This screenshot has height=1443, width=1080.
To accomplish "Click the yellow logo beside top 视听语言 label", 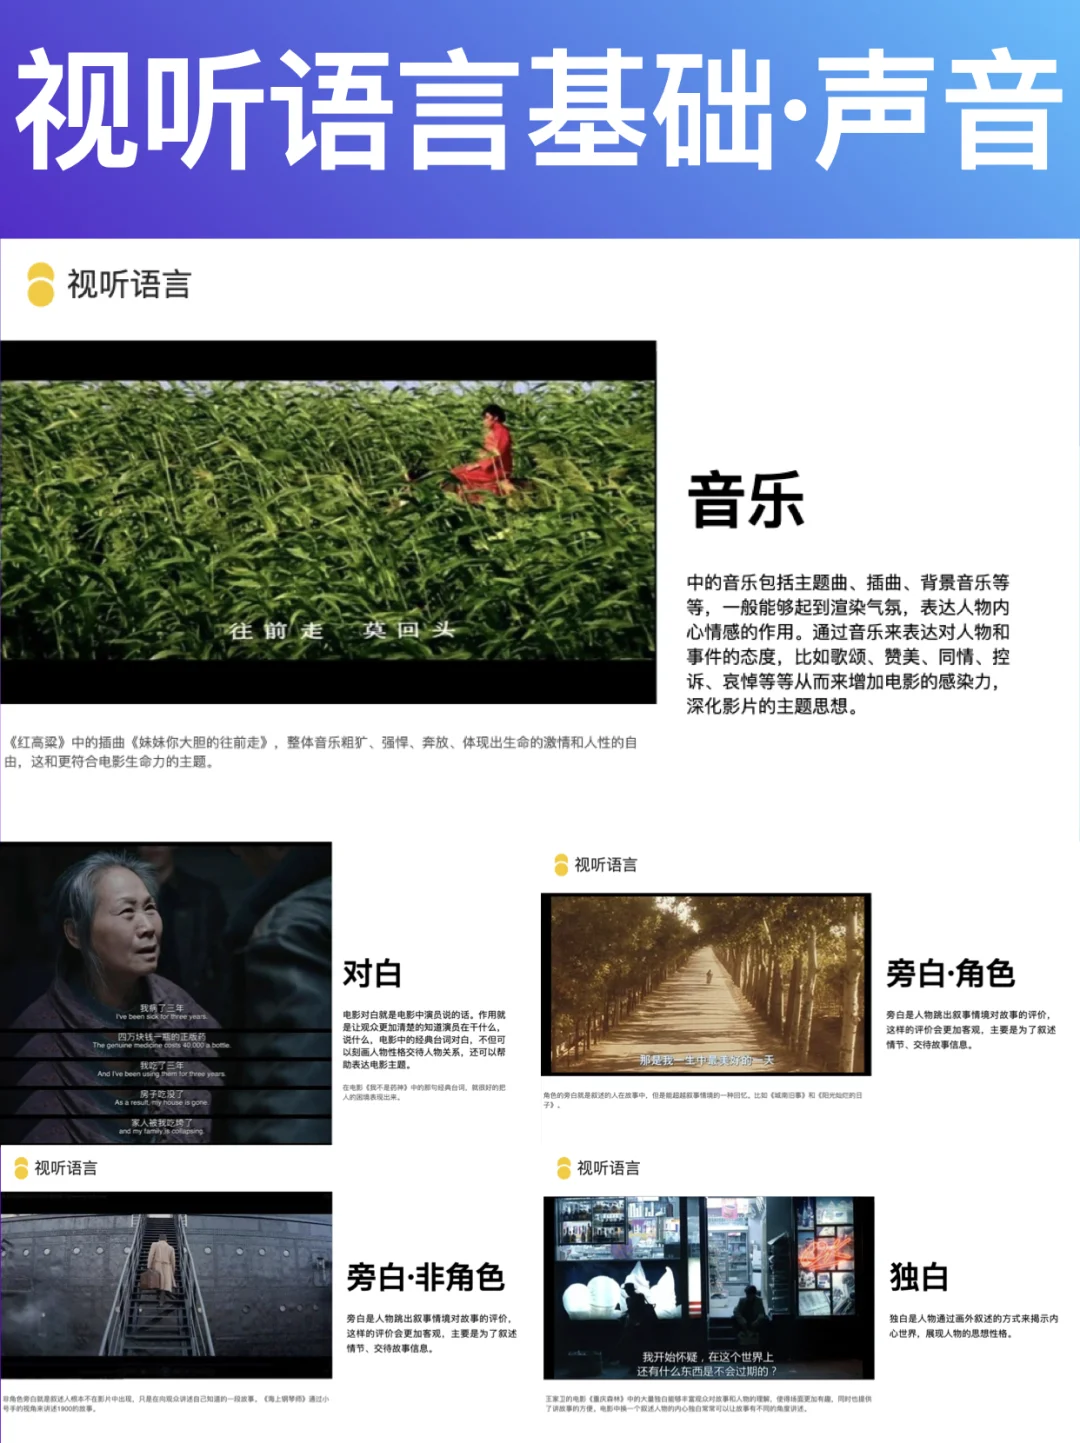I will [40, 284].
